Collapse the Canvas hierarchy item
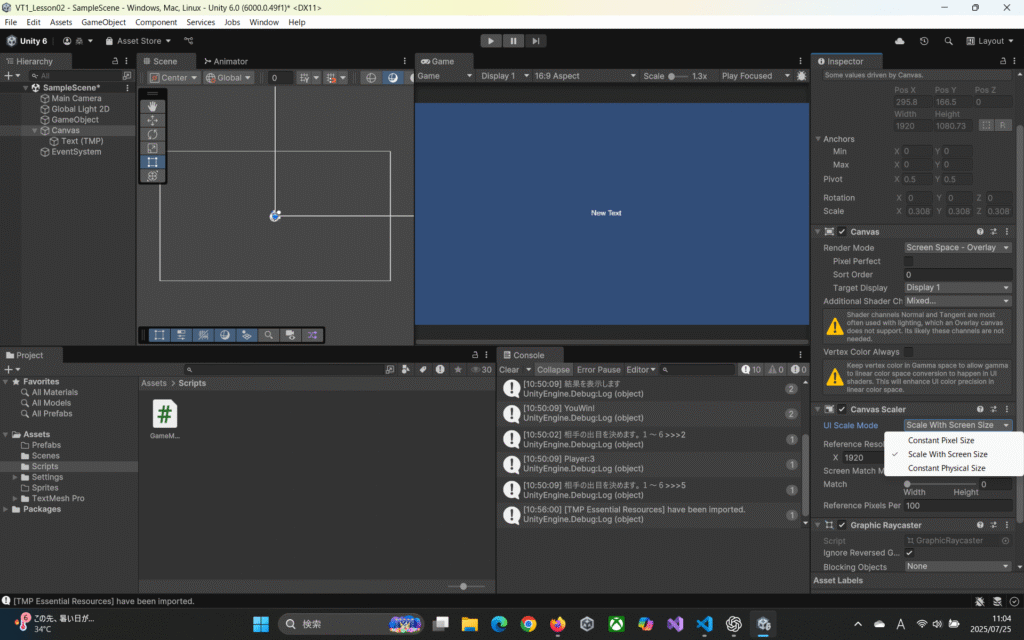1024x640 pixels. click(x=35, y=131)
